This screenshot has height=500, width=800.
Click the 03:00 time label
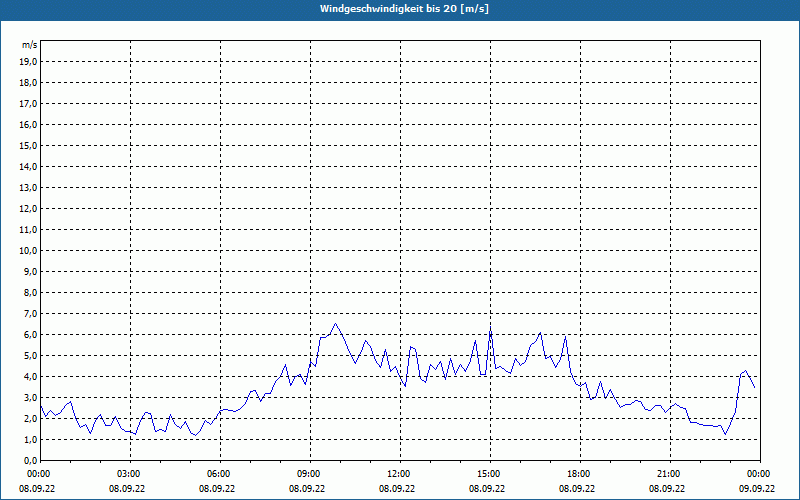[131, 474]
